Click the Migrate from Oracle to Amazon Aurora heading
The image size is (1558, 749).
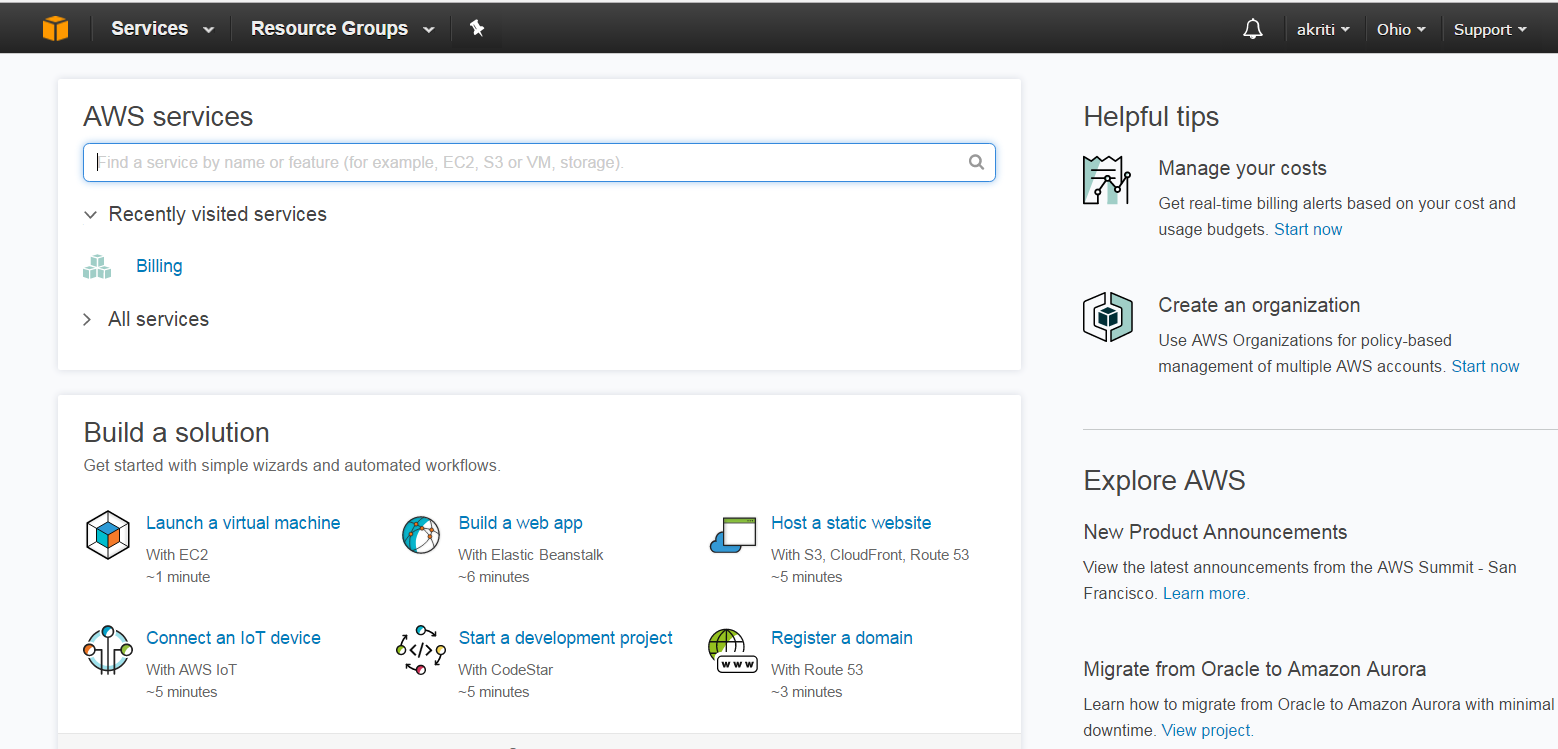click(x=1255, y=669)
